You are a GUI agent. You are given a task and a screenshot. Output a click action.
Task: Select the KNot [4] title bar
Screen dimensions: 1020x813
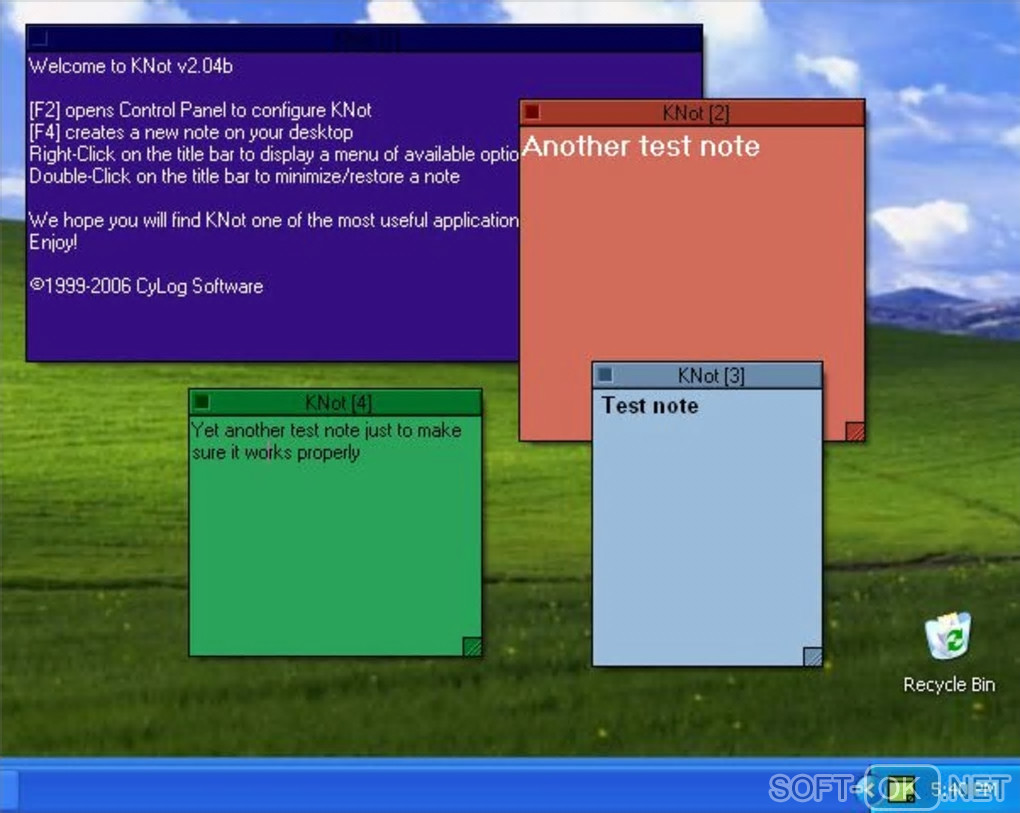point(336,403)
